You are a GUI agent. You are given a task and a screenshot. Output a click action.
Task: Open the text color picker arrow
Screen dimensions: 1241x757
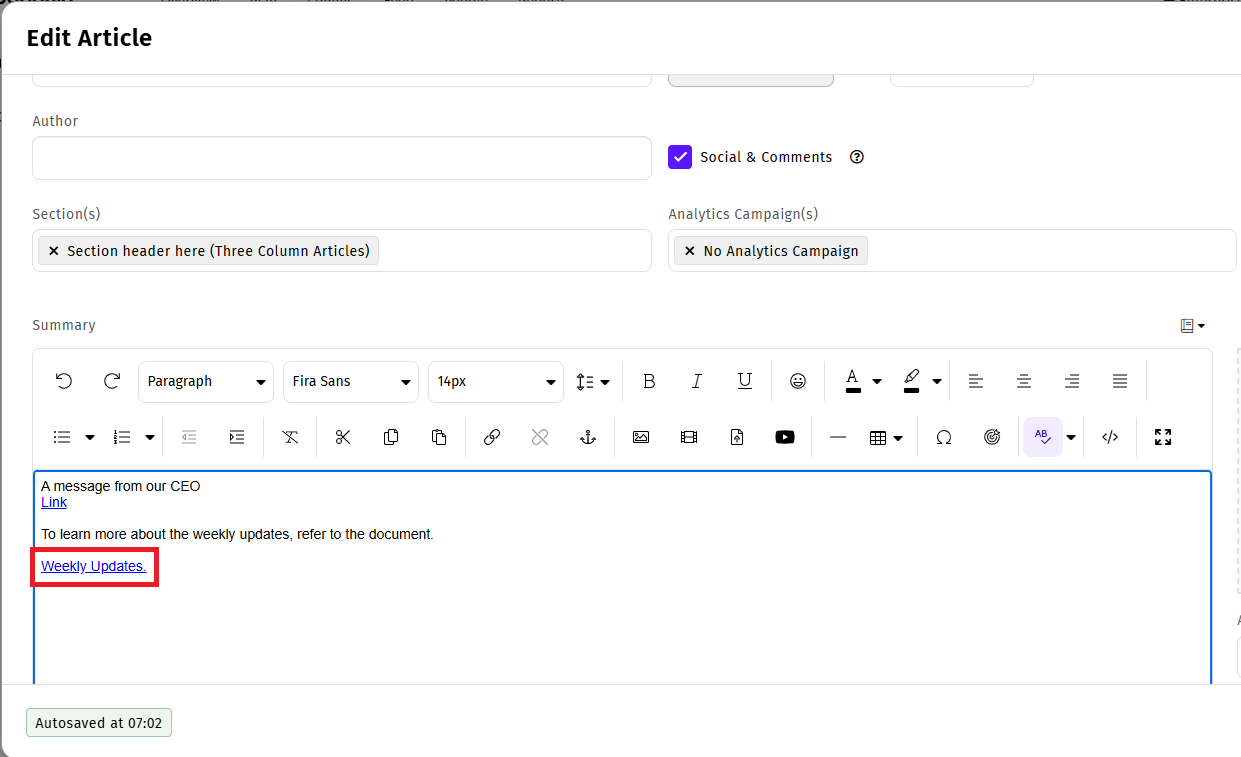coord(877,381)
